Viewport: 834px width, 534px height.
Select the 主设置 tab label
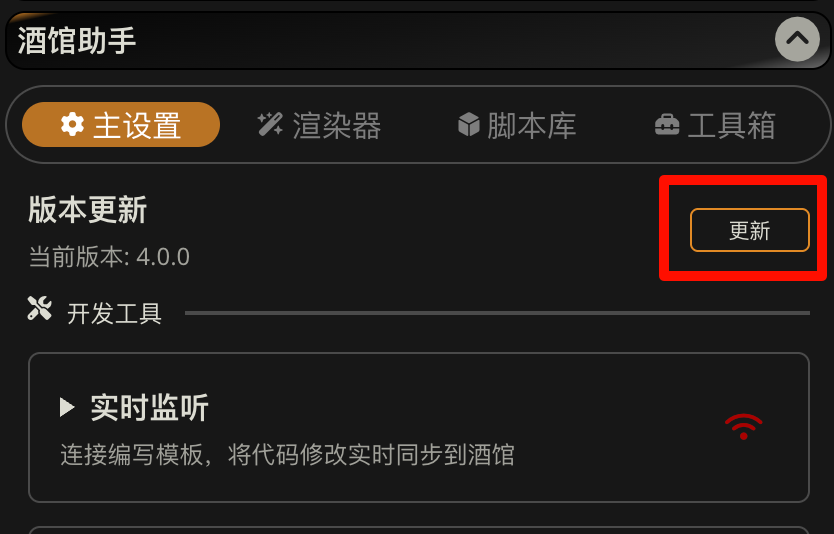pyautogui.click(x=137, y=126)
